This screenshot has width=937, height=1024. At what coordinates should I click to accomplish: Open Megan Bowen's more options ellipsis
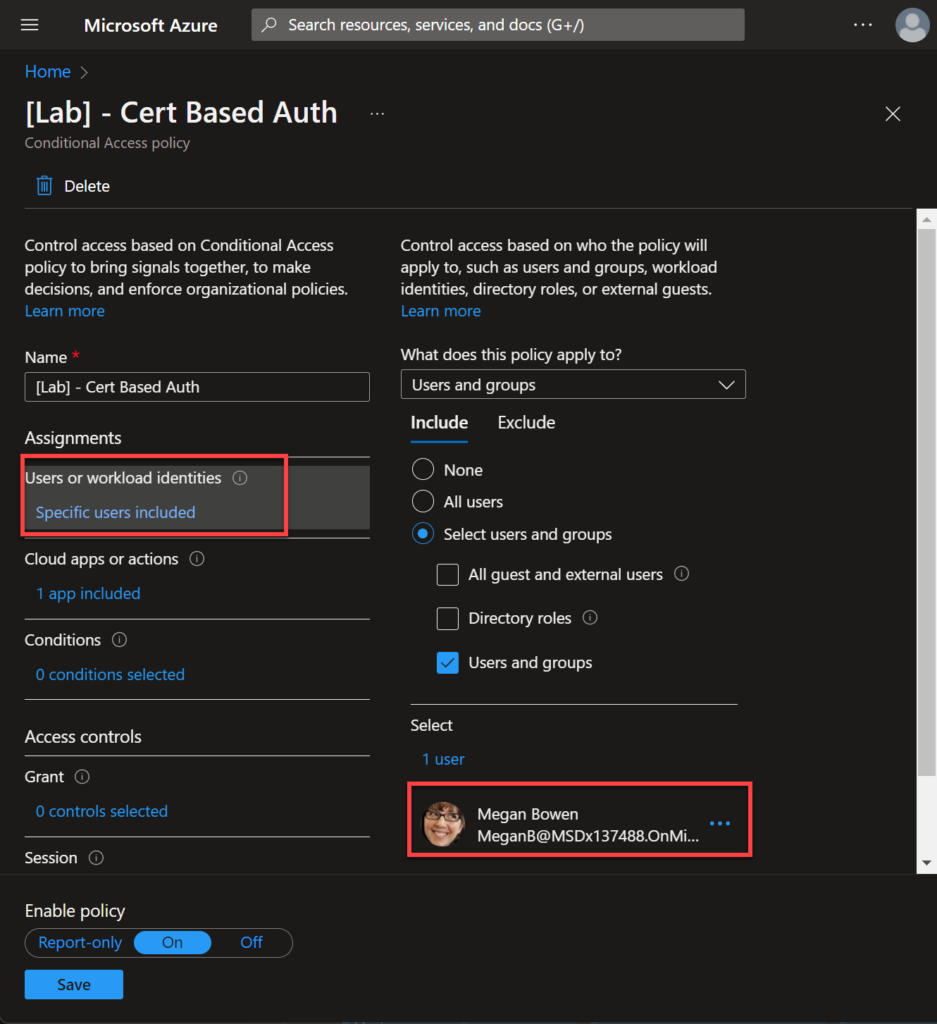click(720, 824)
